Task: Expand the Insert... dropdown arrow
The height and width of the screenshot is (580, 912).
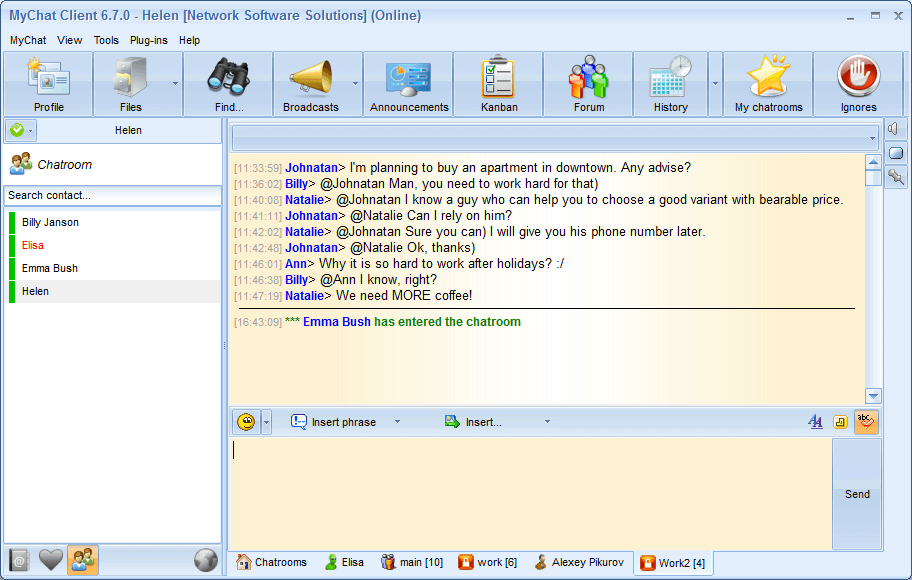Action: point(547,422)
